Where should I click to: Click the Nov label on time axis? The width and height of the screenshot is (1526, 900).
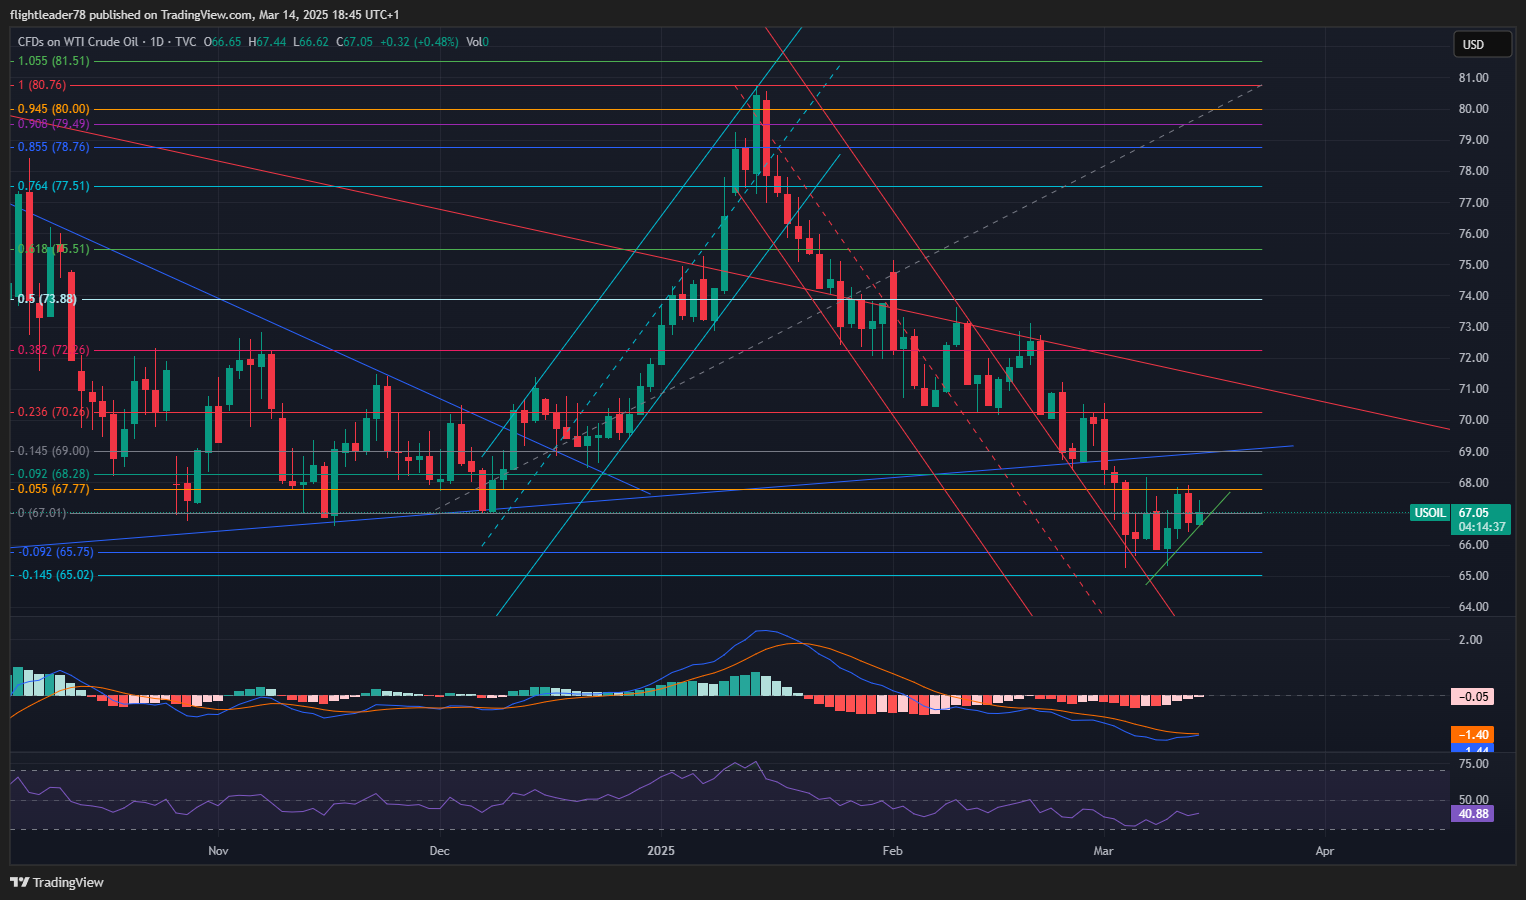click(x=219, y=851)
